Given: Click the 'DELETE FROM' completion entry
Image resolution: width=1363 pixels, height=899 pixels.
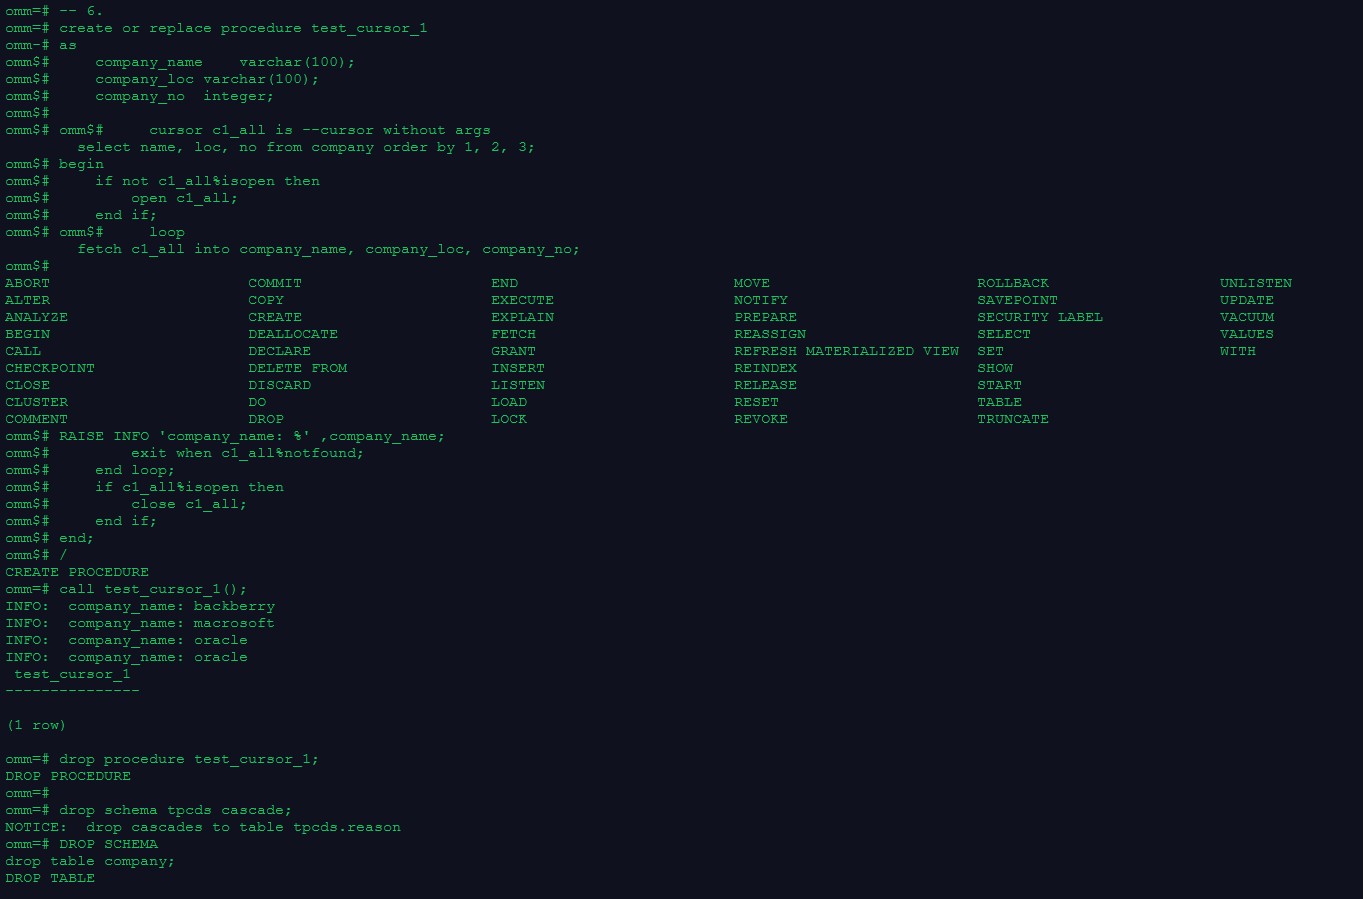Looking at the screenshot, I should click(x=298, y=368).
